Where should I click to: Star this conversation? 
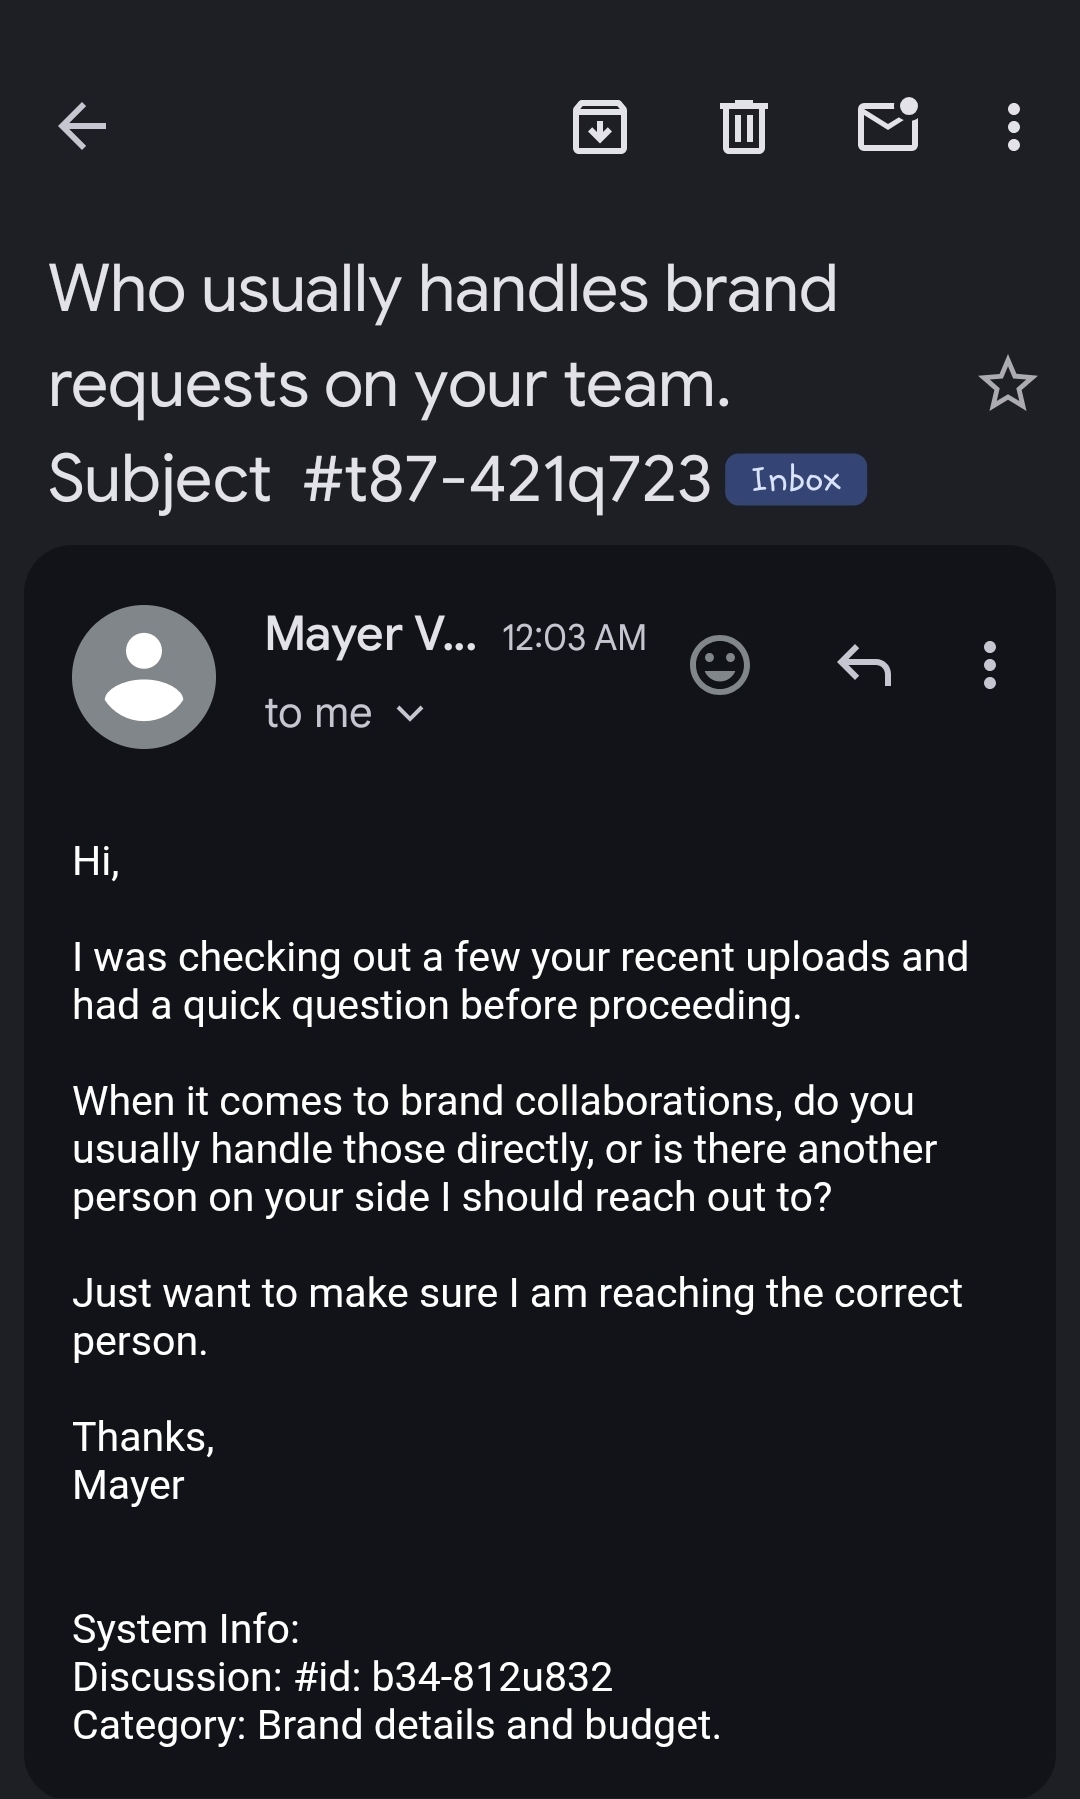(1007, 385)
